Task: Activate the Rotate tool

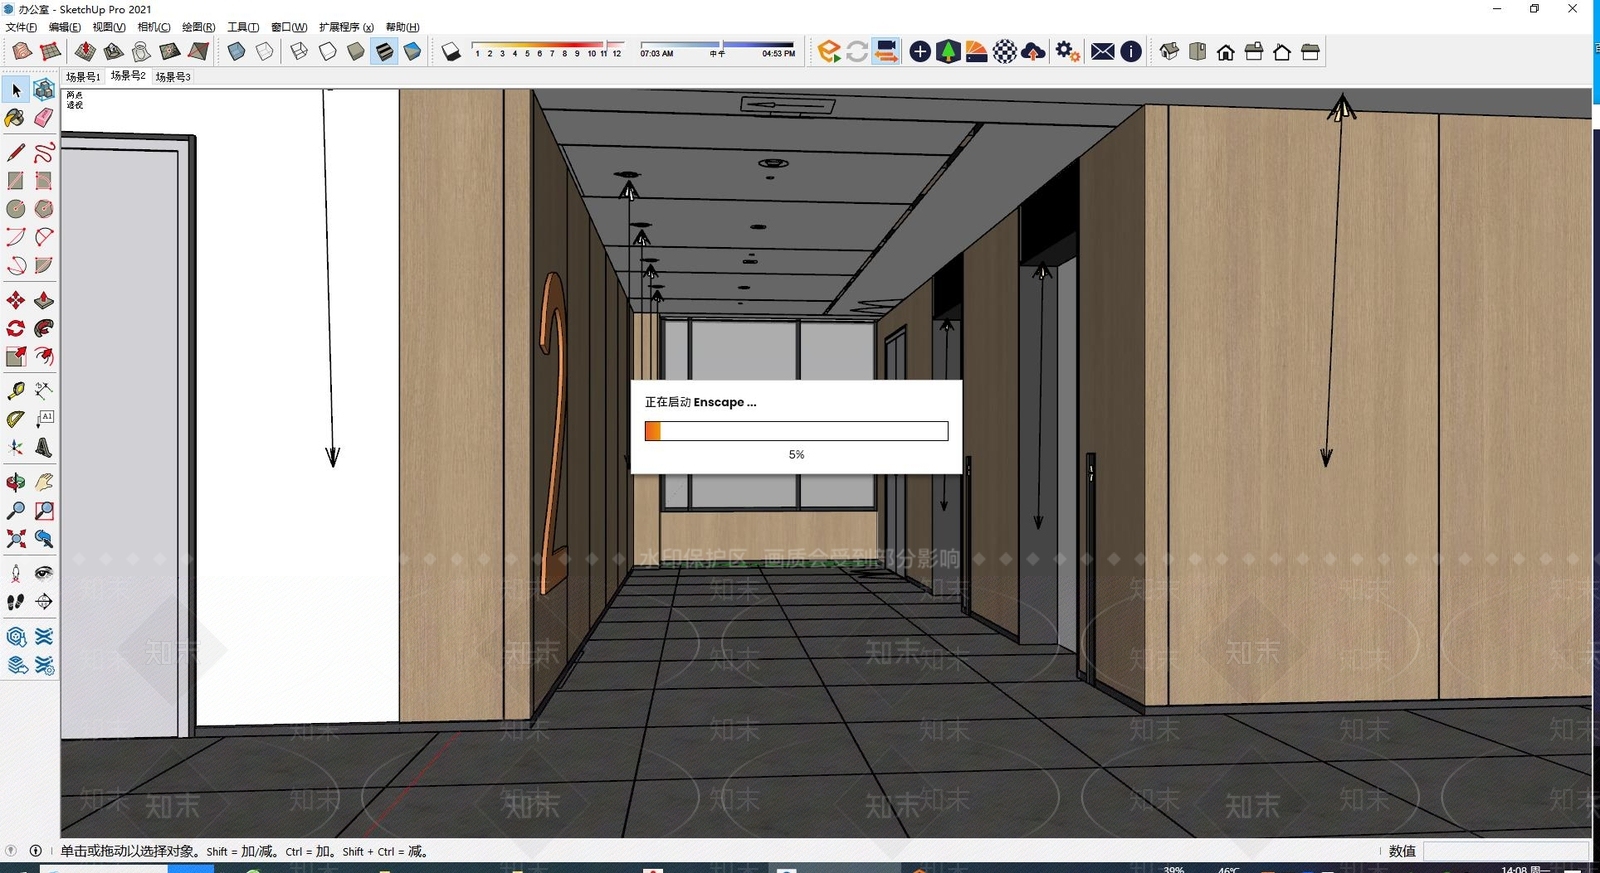Action: tap(16, 328)
